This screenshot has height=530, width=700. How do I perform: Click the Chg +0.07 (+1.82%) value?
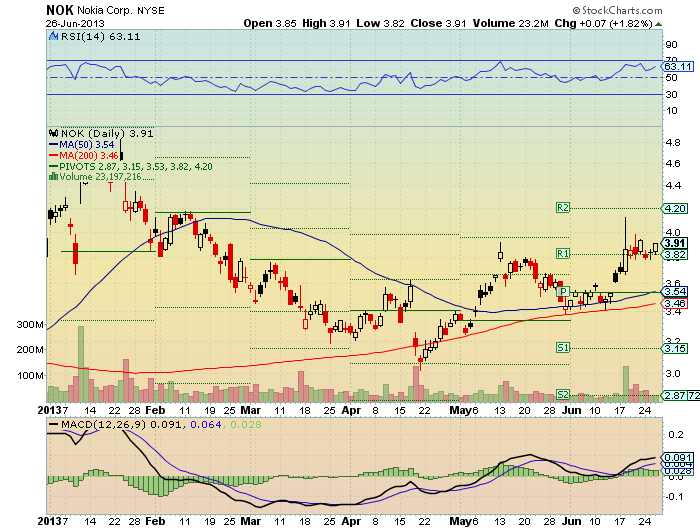[x=604, y=24]
